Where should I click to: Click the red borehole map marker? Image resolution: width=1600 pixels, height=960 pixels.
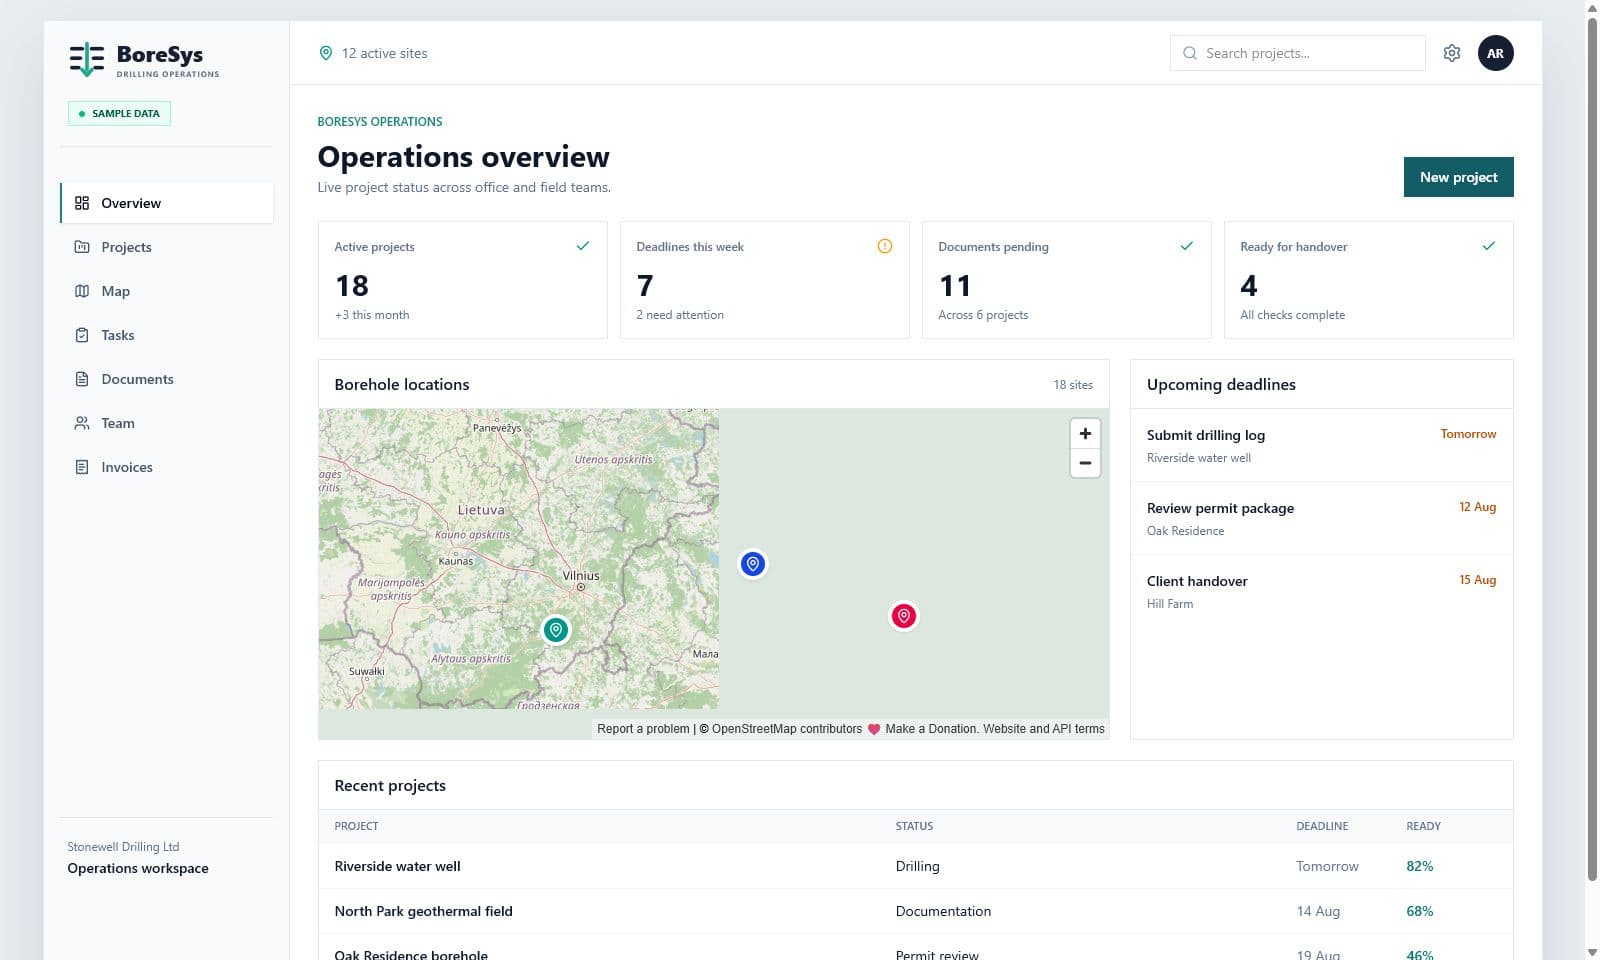pyautogui.click(x=904, y=616)
